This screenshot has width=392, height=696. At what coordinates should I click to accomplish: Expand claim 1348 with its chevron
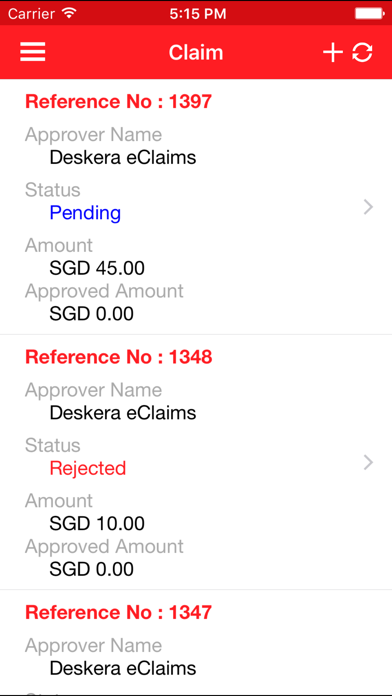[368, 463]
